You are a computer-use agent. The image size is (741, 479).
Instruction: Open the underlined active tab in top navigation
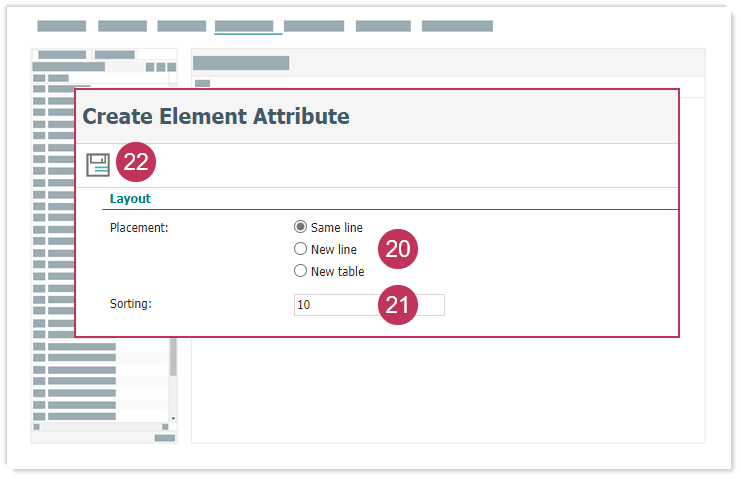coord(243,26)
